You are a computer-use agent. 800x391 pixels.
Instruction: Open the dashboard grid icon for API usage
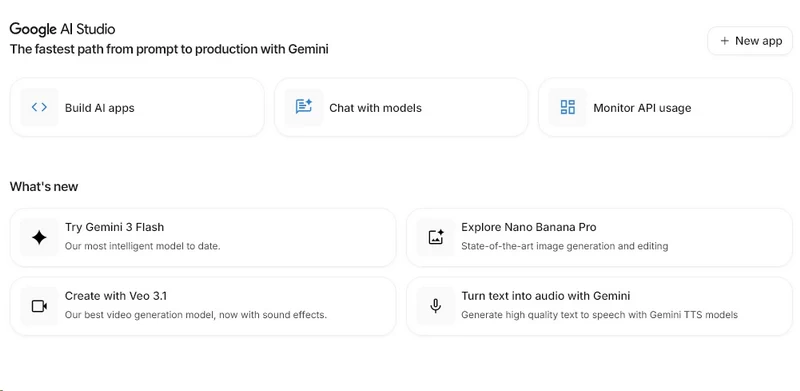coord(567,107)
